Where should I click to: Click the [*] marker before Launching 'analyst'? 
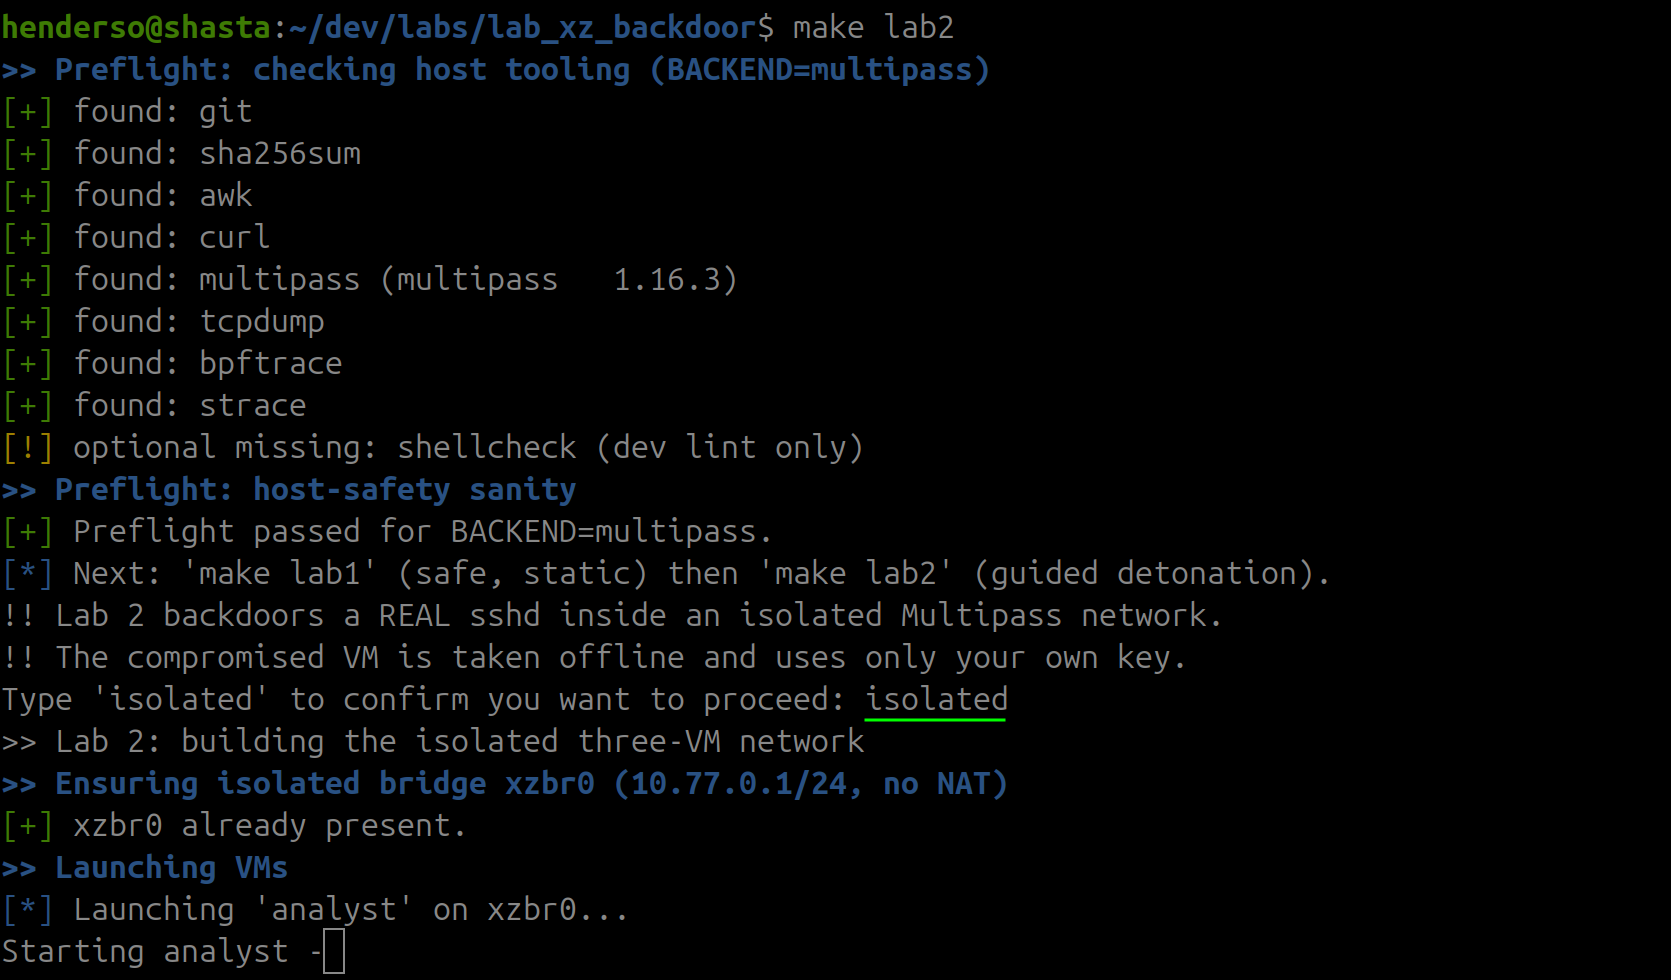tap(27, 909)
